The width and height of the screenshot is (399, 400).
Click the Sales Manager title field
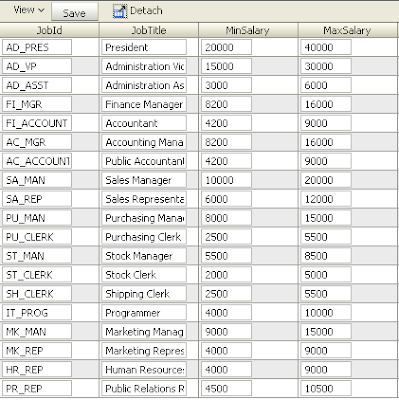[144, 180]
